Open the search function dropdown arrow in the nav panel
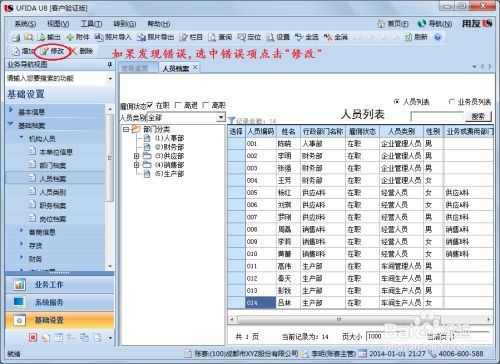500x364 pixels. tap(110, 79)
